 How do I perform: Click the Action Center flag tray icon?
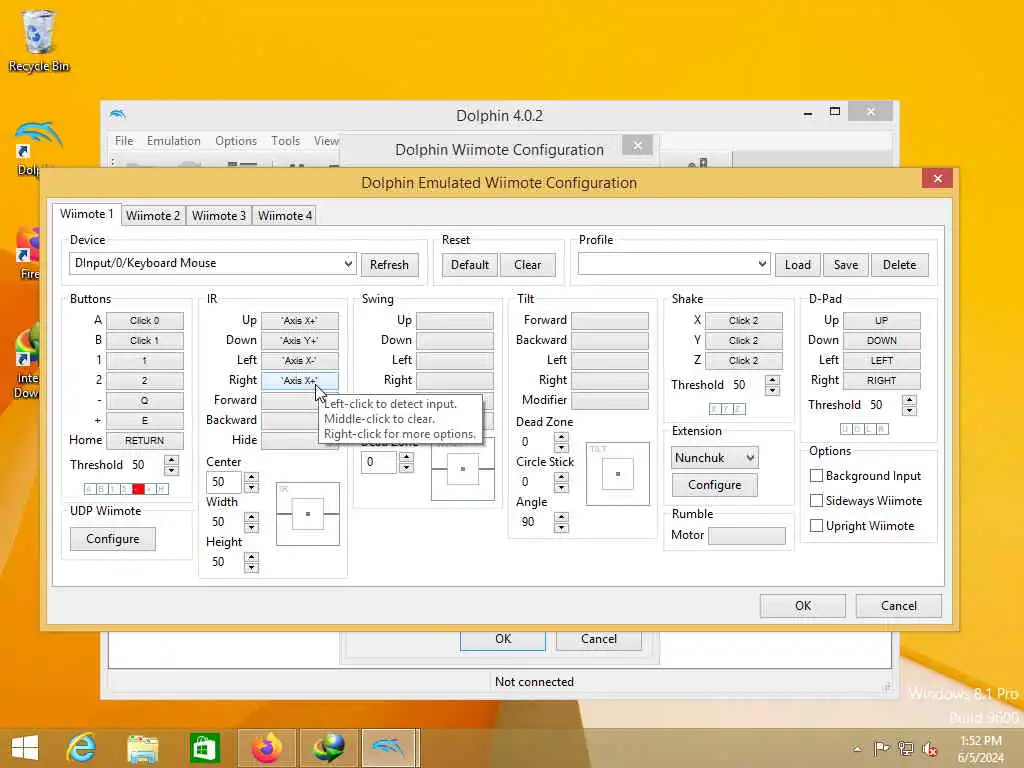click(881, 748)
